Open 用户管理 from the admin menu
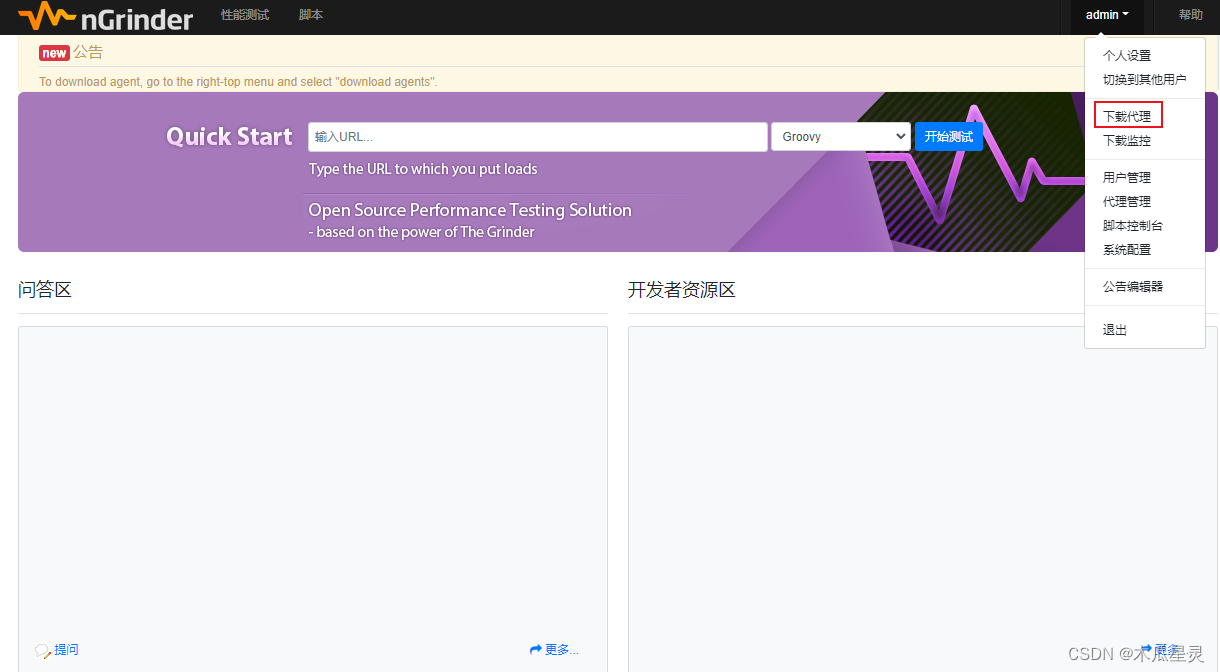This screenshot has width=1220, height=672. [x=1127, y=177]
